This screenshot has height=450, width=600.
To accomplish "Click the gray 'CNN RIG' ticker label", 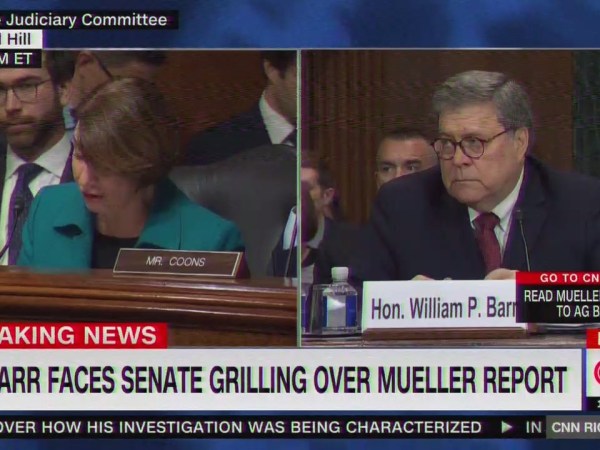I will click(x=573, y=427).
